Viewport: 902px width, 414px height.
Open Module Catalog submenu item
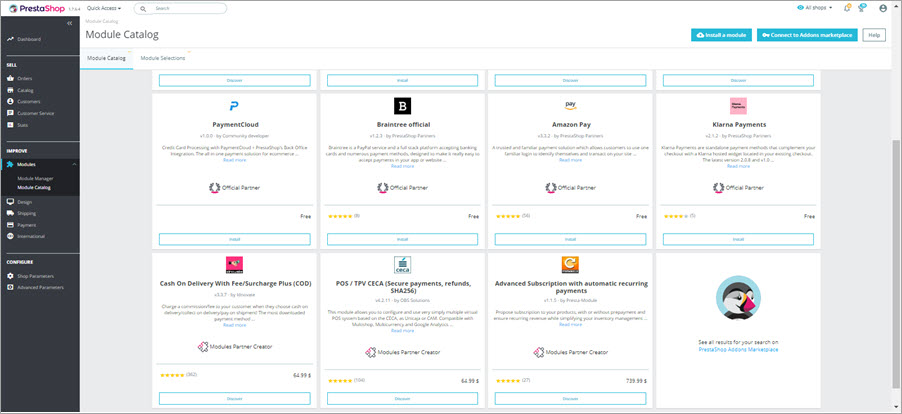(x=34, y=187)
